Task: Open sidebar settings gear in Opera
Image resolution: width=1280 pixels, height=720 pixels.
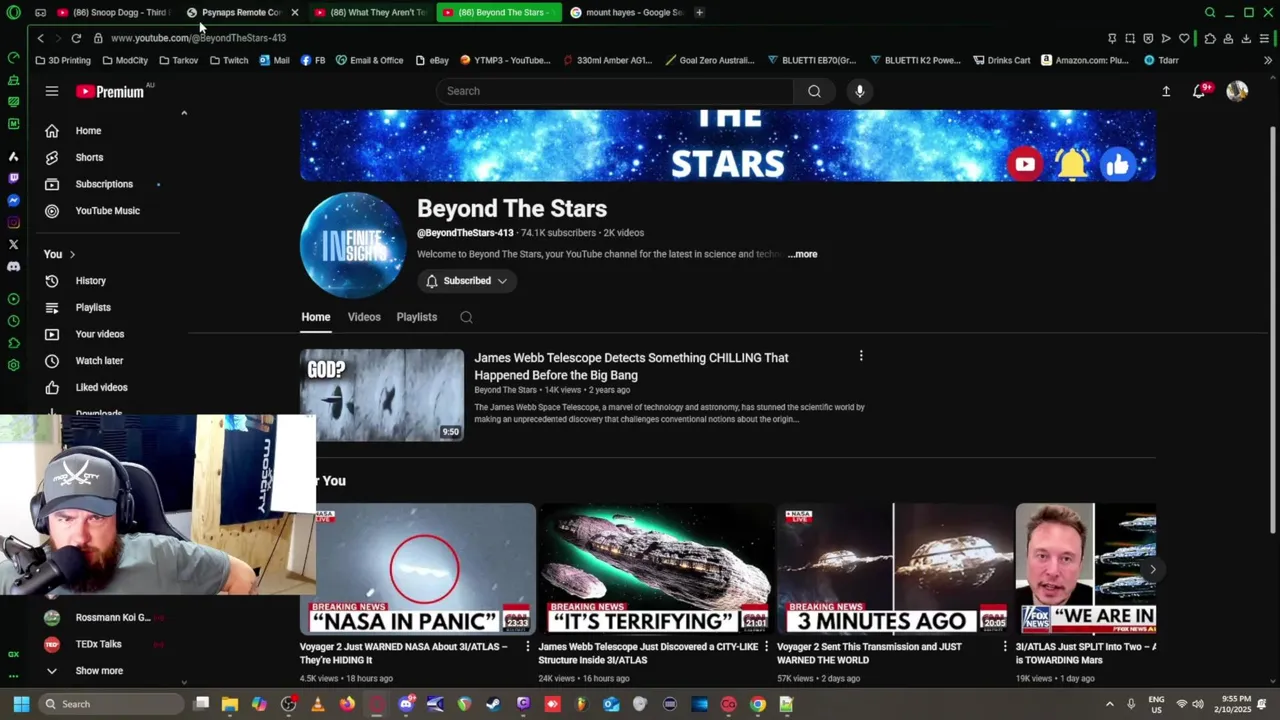Action: (13, 365)
